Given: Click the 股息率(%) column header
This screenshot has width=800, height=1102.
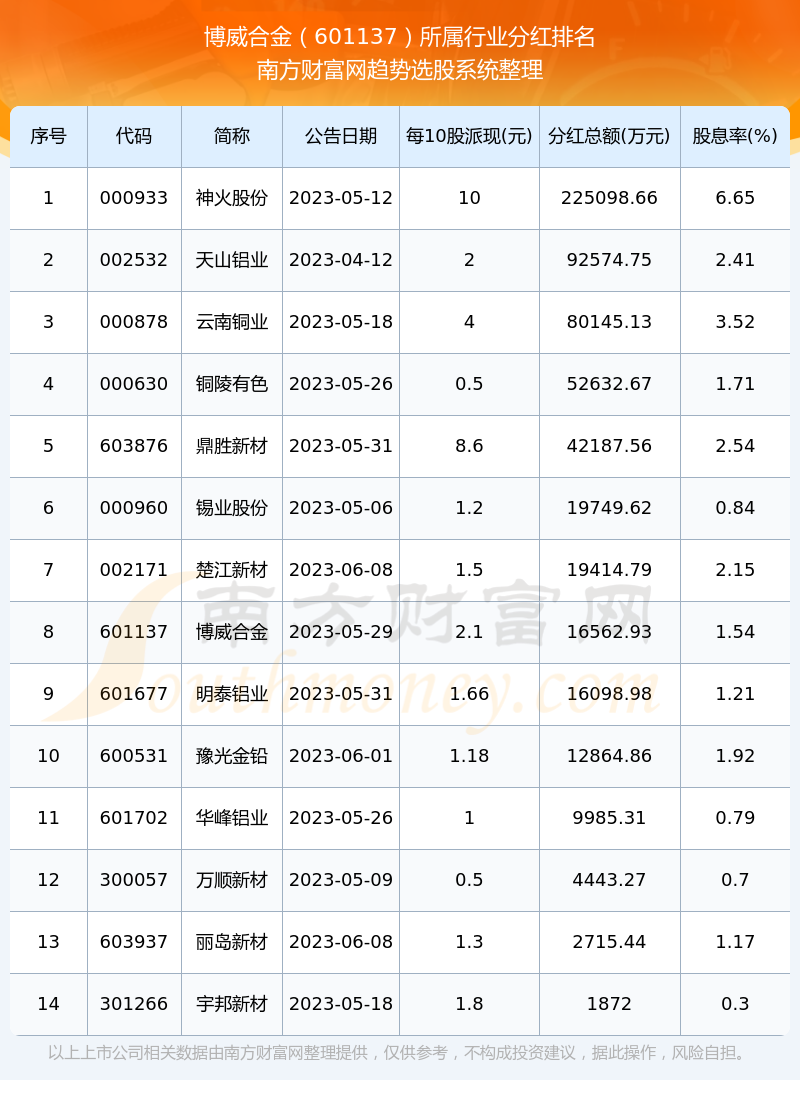Looking at the screenshot, I should (x=735, y=136).
